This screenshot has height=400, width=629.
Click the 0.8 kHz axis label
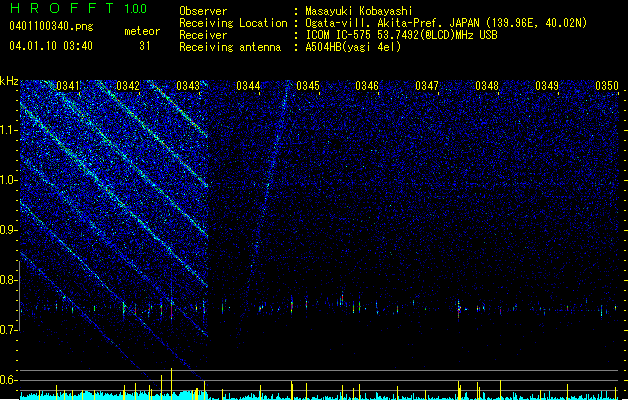point(9,280)
